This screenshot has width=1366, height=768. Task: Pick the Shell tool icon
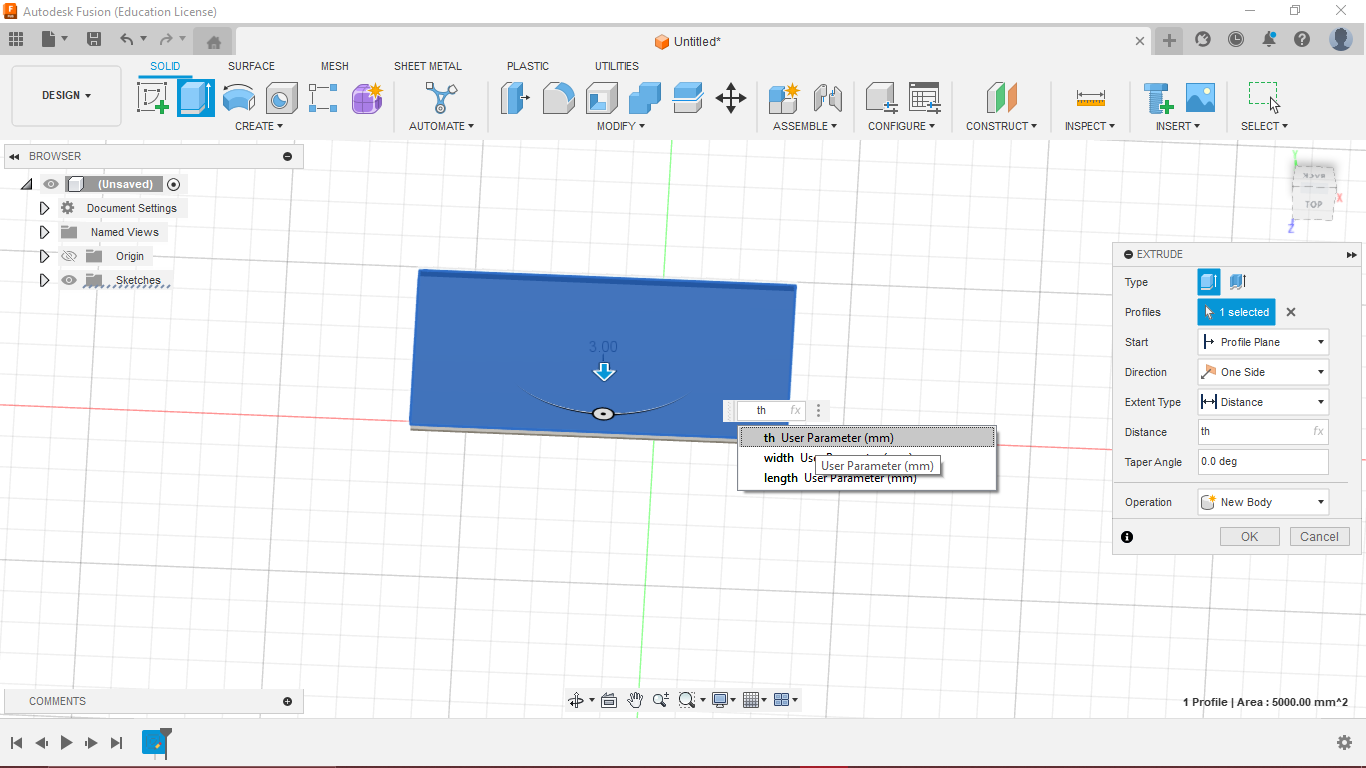[x=601, y=98]
